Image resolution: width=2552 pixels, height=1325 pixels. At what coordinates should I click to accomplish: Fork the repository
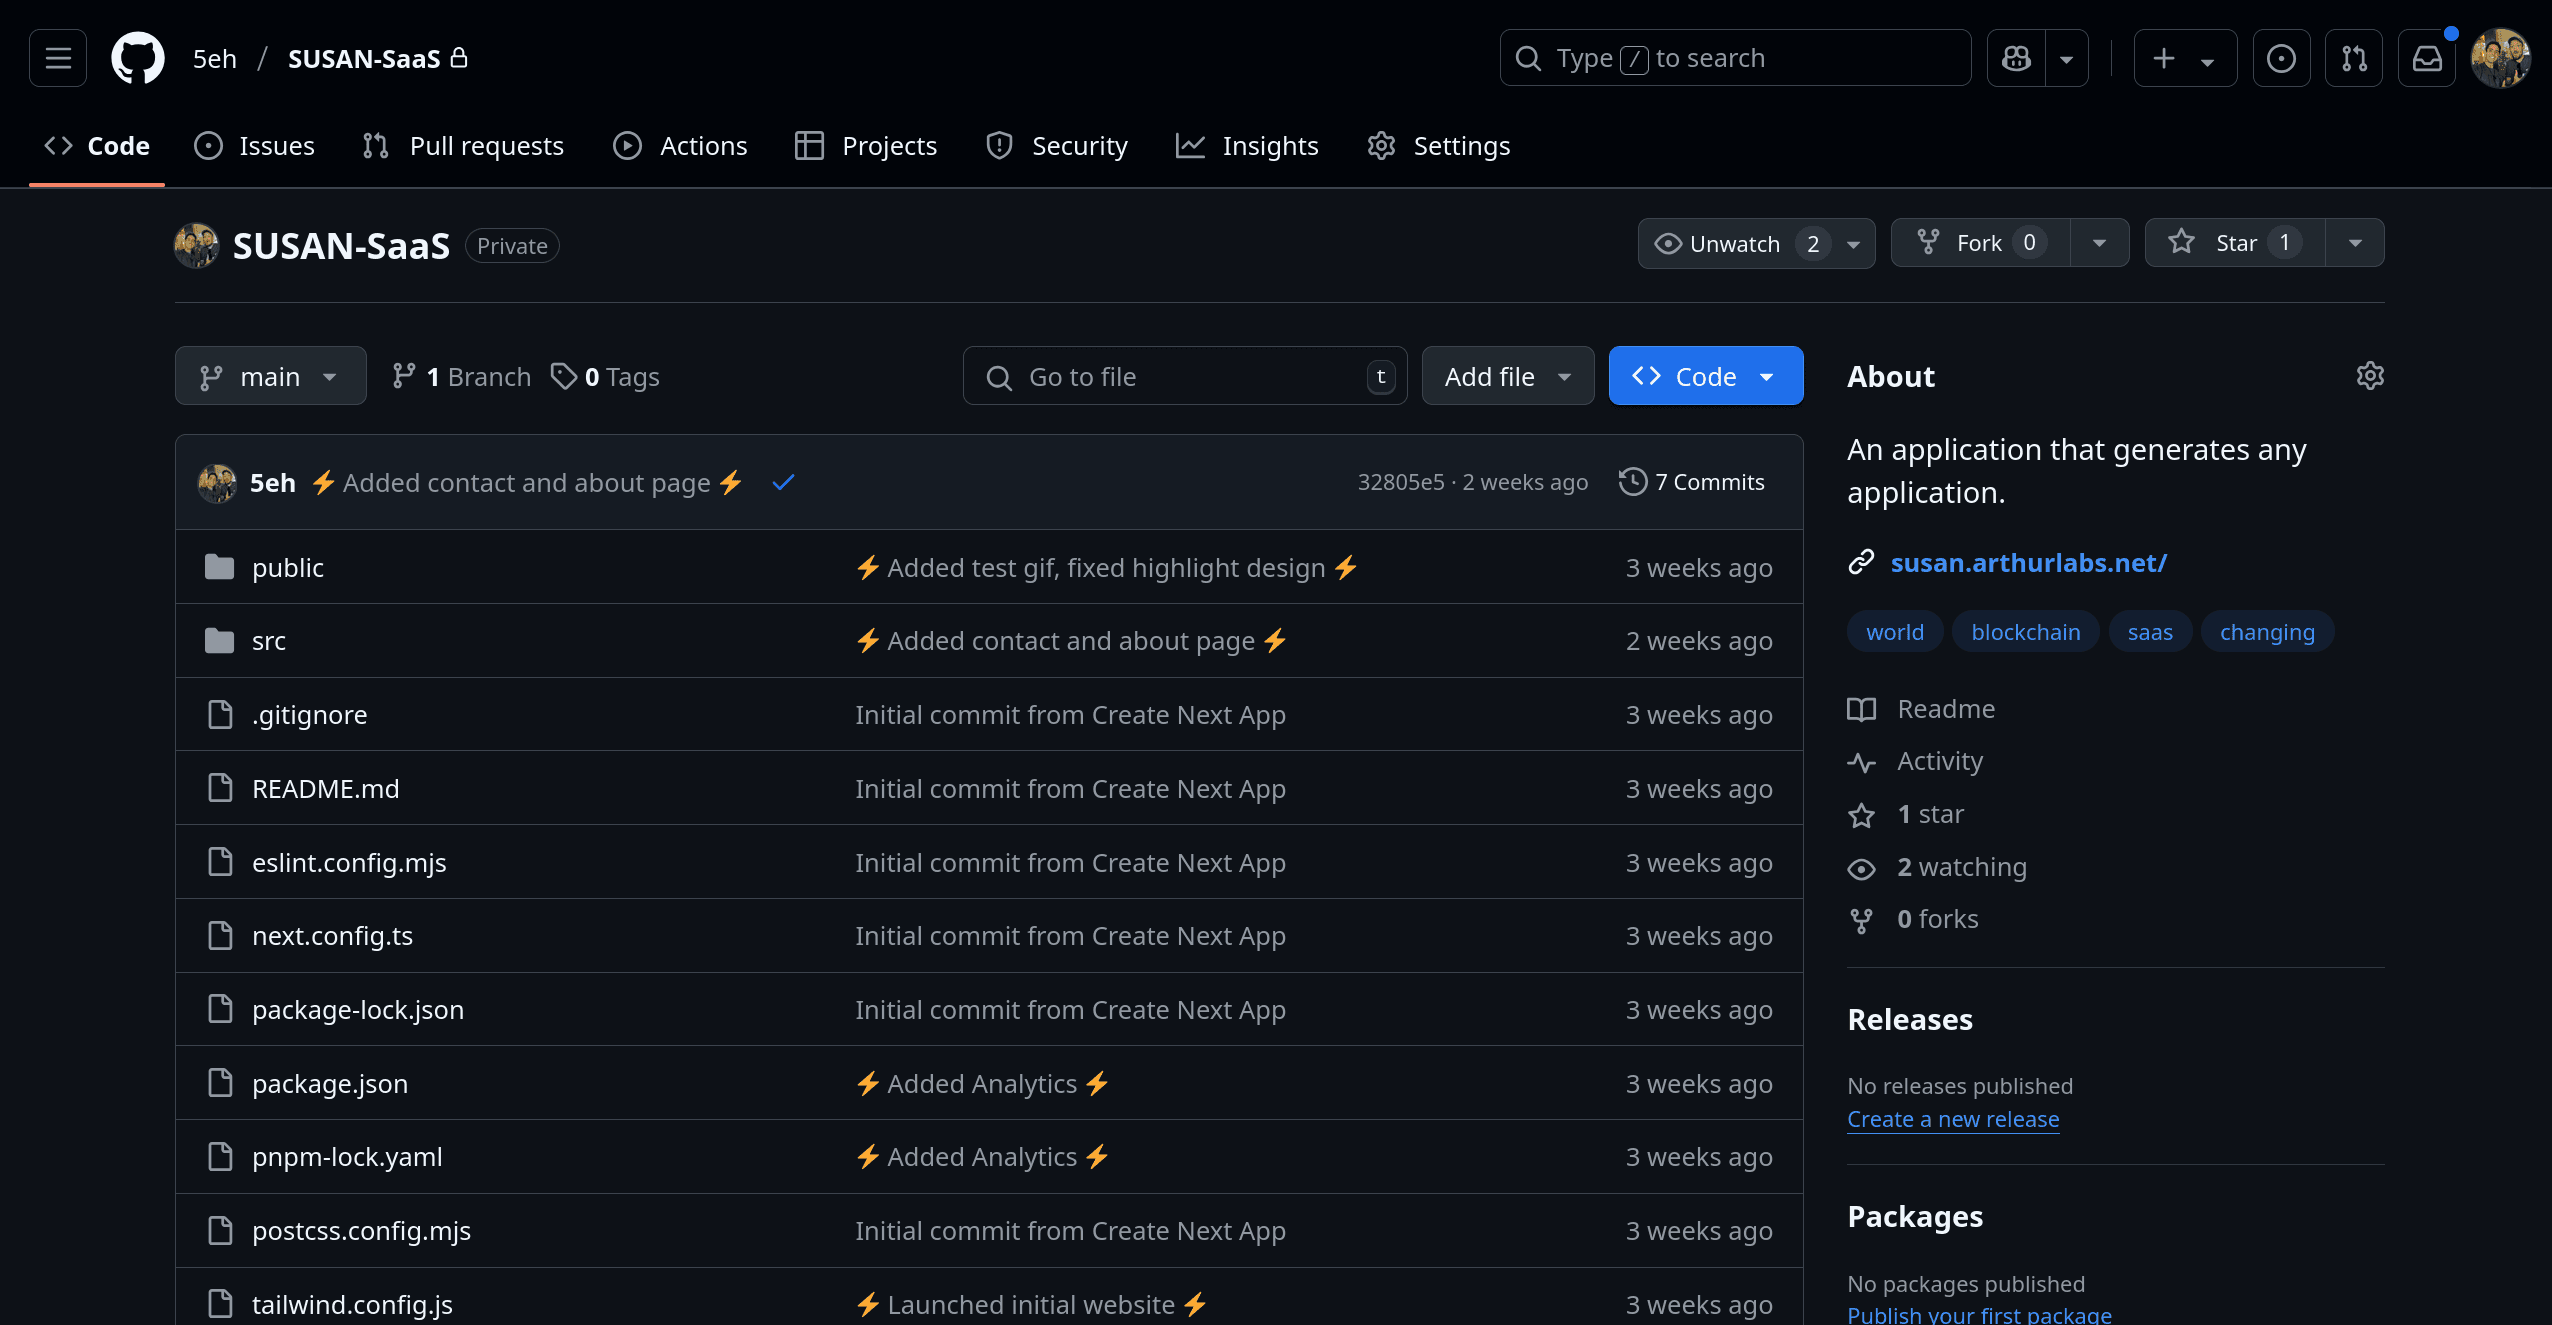pyautogui.click(x=1980, y=243)
